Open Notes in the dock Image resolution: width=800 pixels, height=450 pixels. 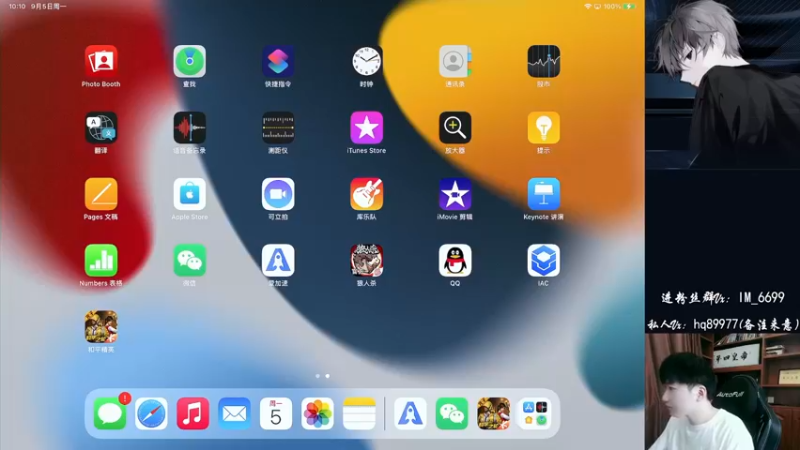click(359, 413)
